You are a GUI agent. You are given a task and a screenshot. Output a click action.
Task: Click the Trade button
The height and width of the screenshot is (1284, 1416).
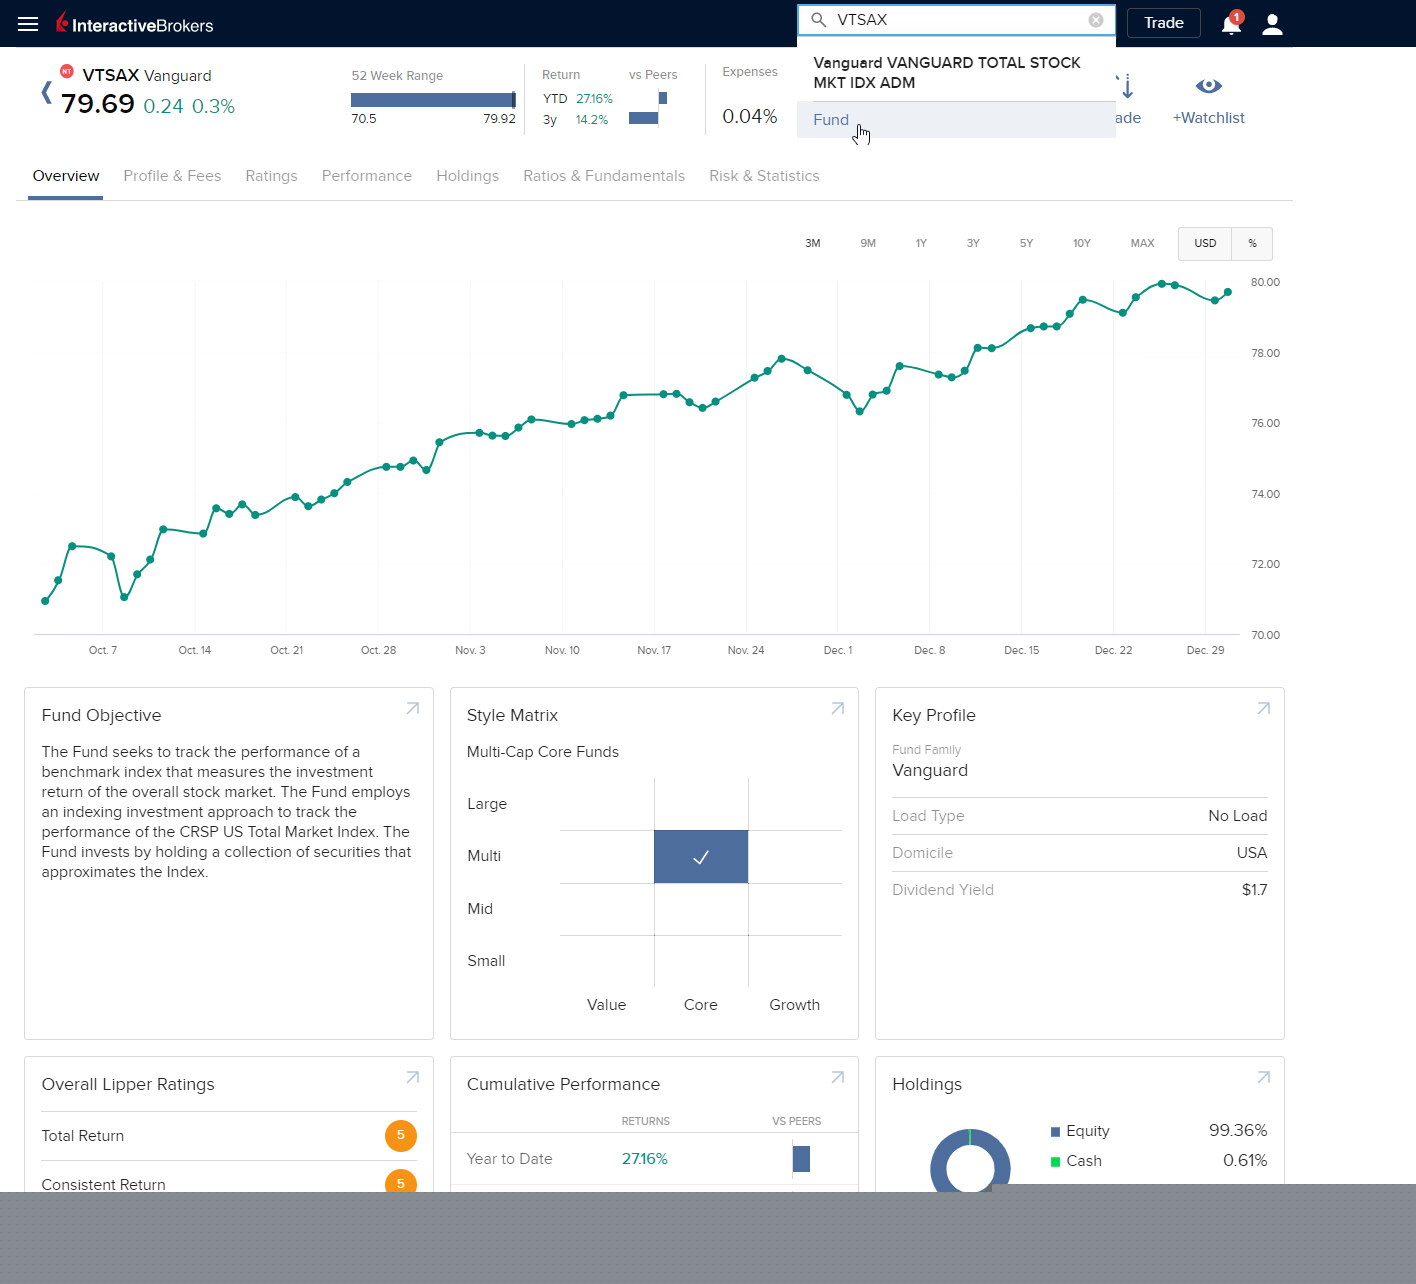1164,23
